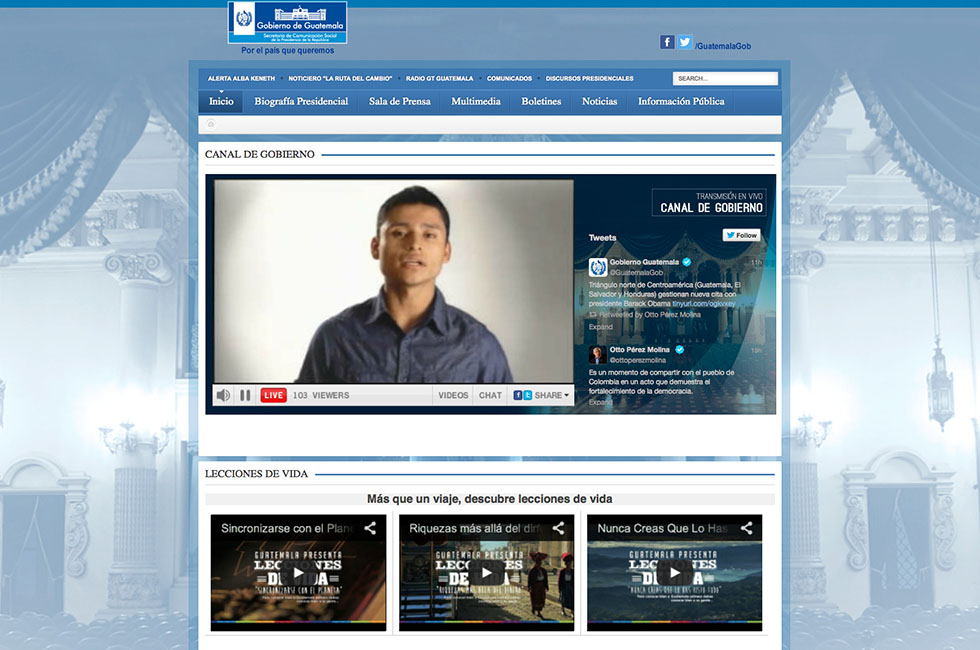
Task: Open Biografía Presidencial menu
Action: [x=301, y=101]
